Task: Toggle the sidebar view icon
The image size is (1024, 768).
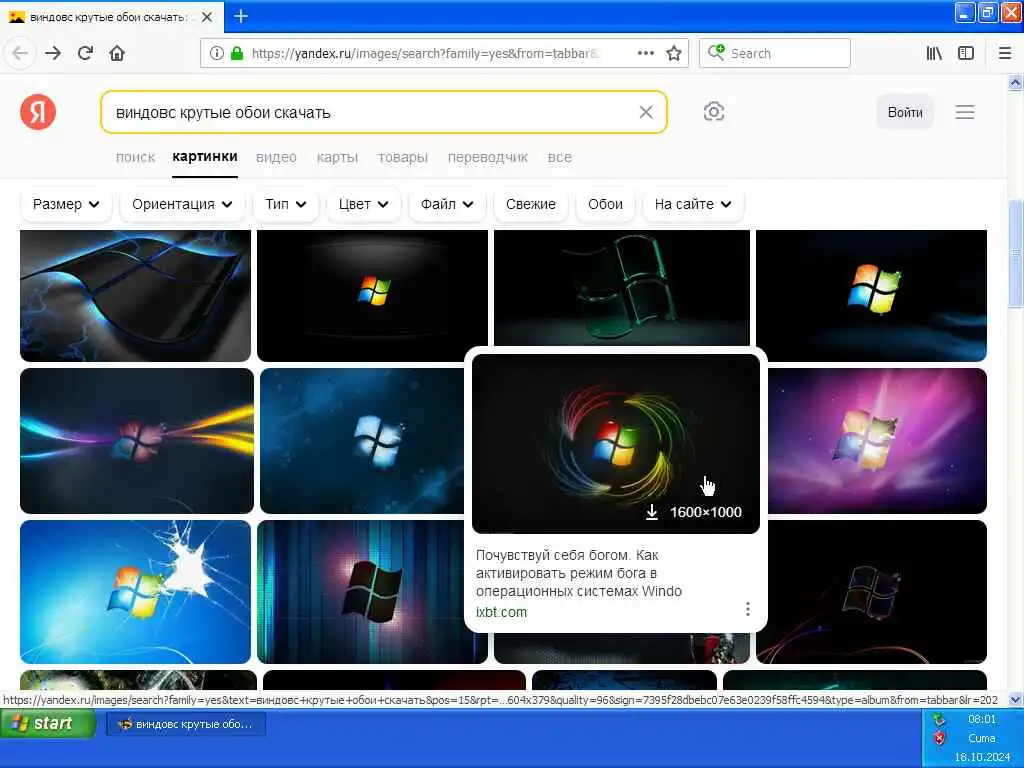Action: pyautogui.click(x=966, y=54)
